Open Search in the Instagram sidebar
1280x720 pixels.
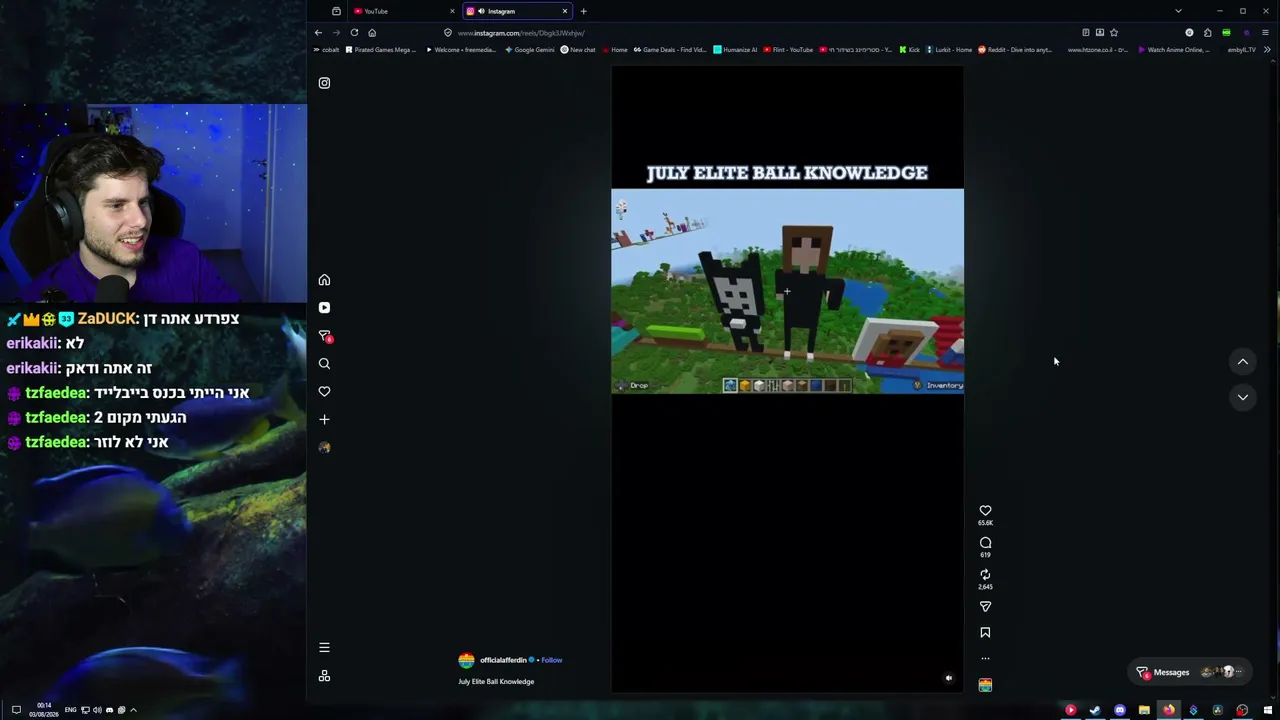(324, 364)
